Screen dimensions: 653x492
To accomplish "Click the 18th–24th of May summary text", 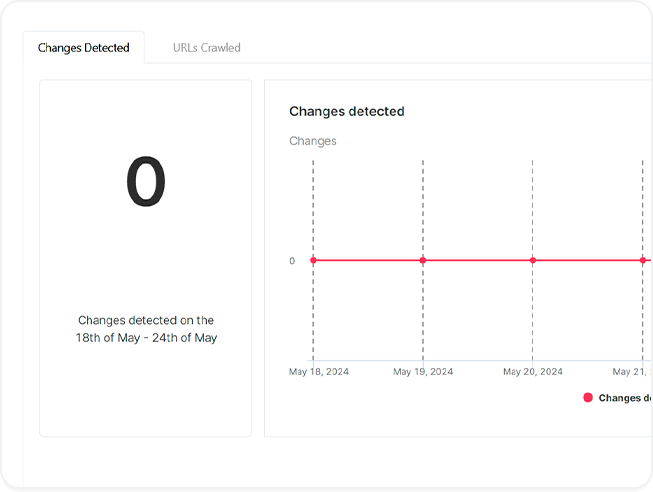I will 146,329.
